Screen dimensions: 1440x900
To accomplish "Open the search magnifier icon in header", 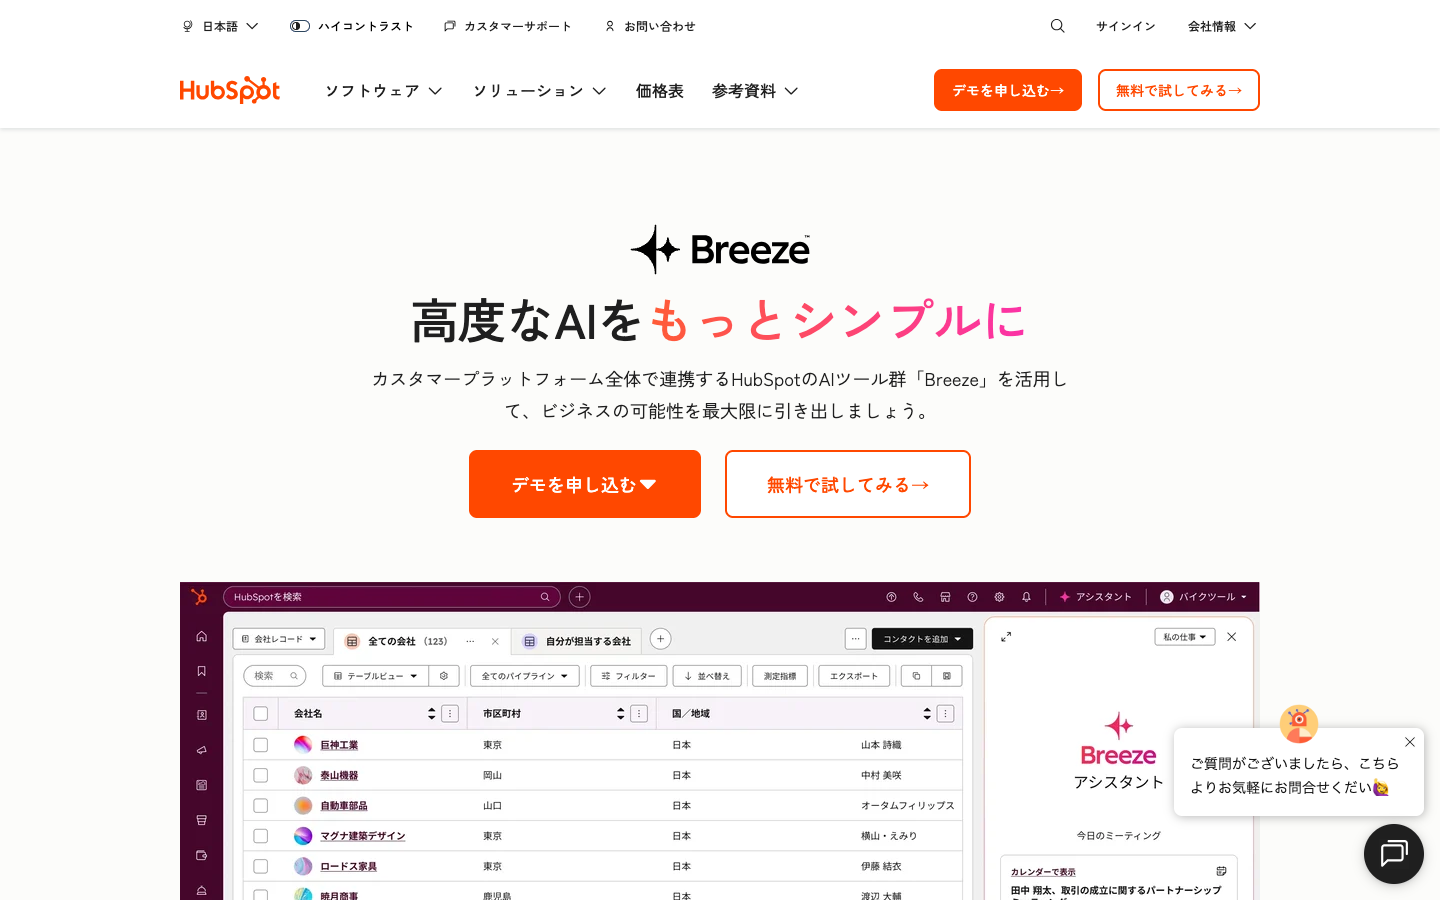I will 1057,26.
